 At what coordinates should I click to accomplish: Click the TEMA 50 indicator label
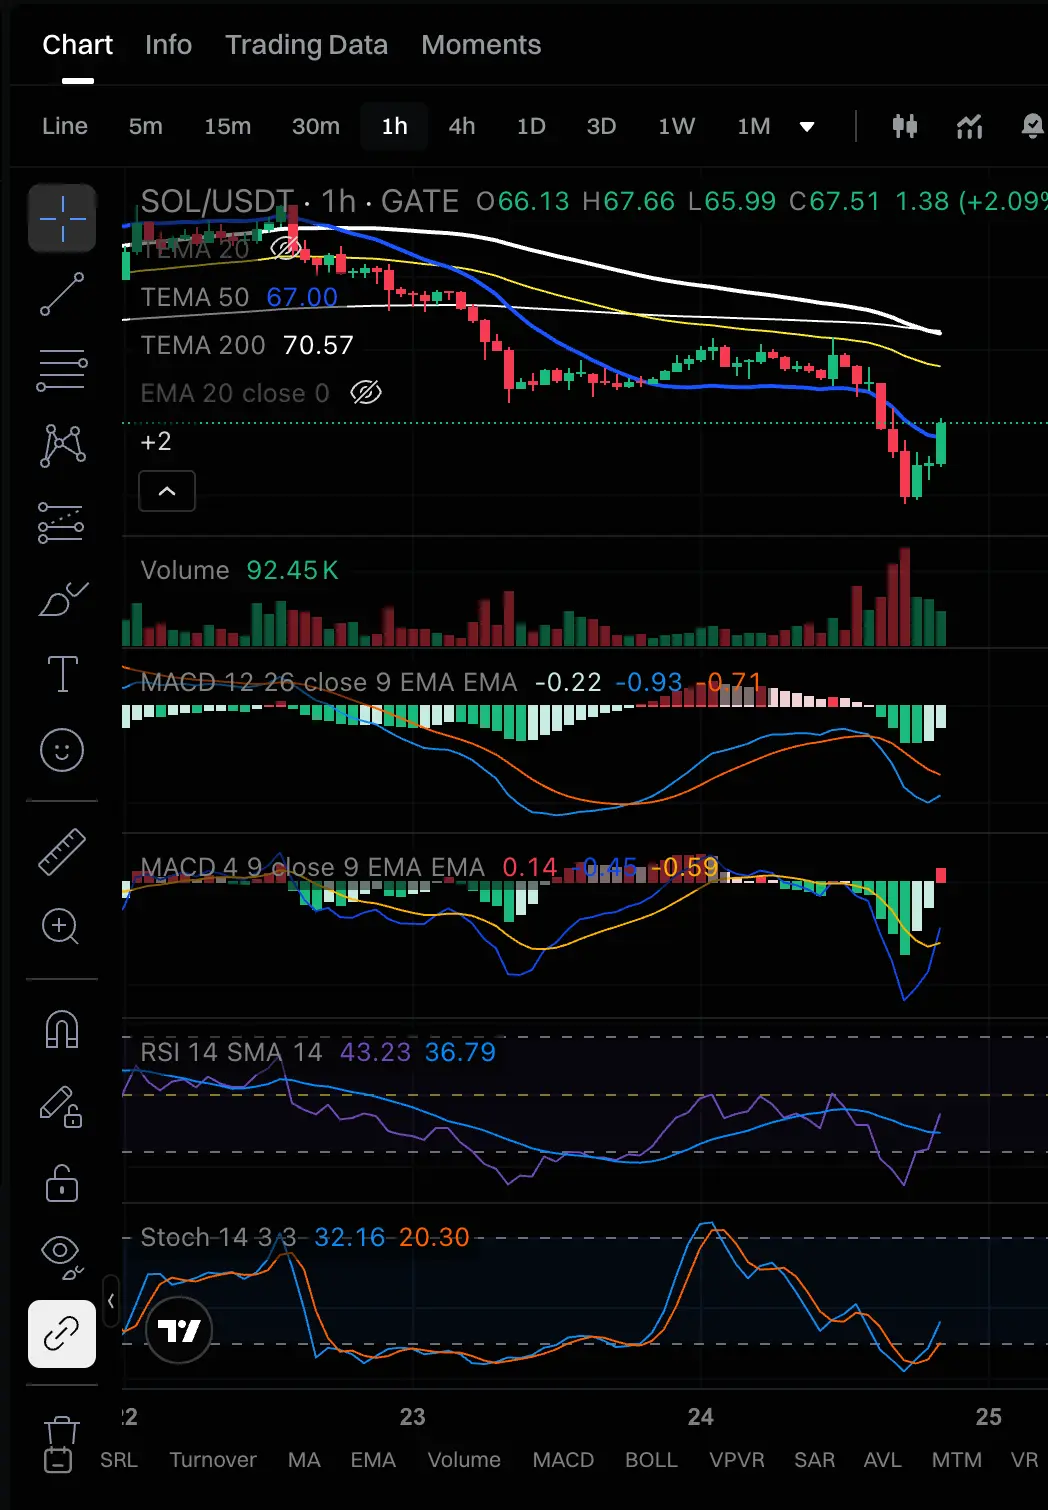point(195,297)
